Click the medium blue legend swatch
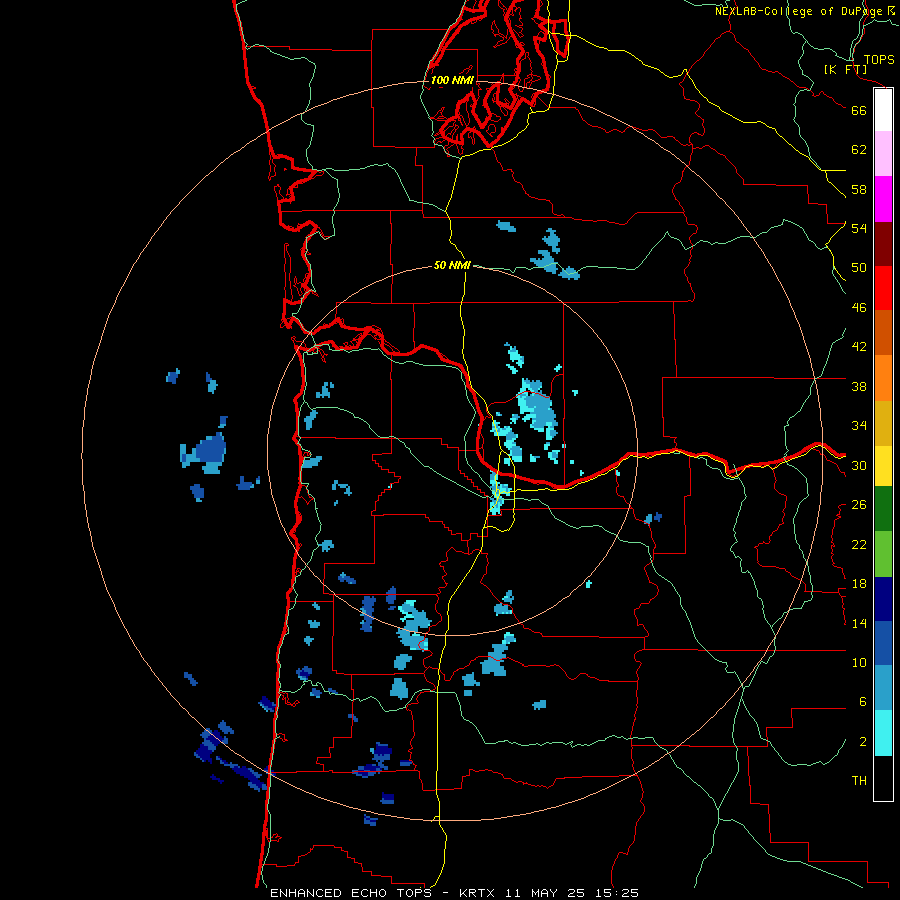The height and width of the screenshot is (900, 900). click(x=883, y=643)
